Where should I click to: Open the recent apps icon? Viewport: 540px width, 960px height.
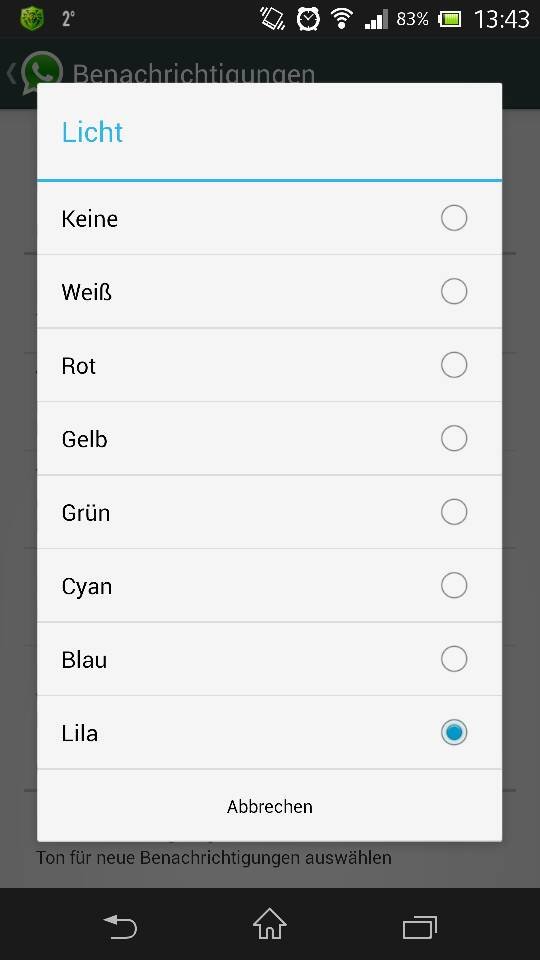click(420, 927)
